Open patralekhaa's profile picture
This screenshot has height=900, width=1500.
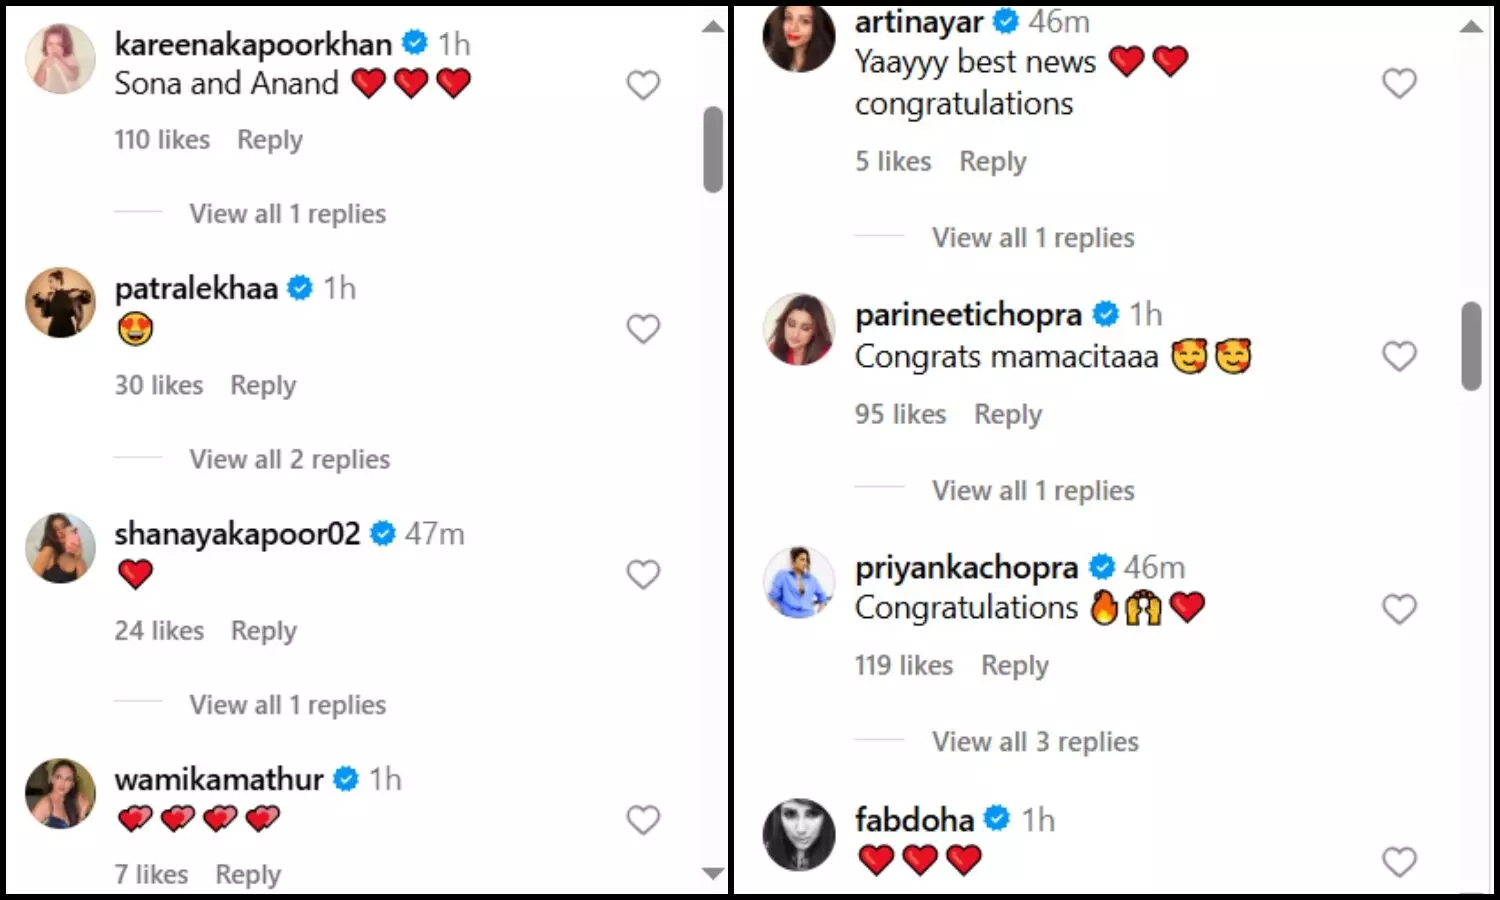point(60,302)
